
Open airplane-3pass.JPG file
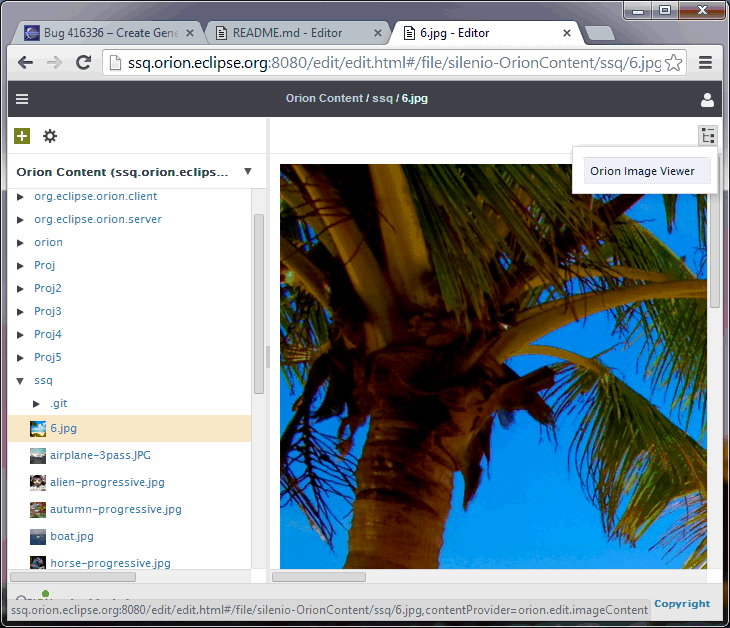101,455
